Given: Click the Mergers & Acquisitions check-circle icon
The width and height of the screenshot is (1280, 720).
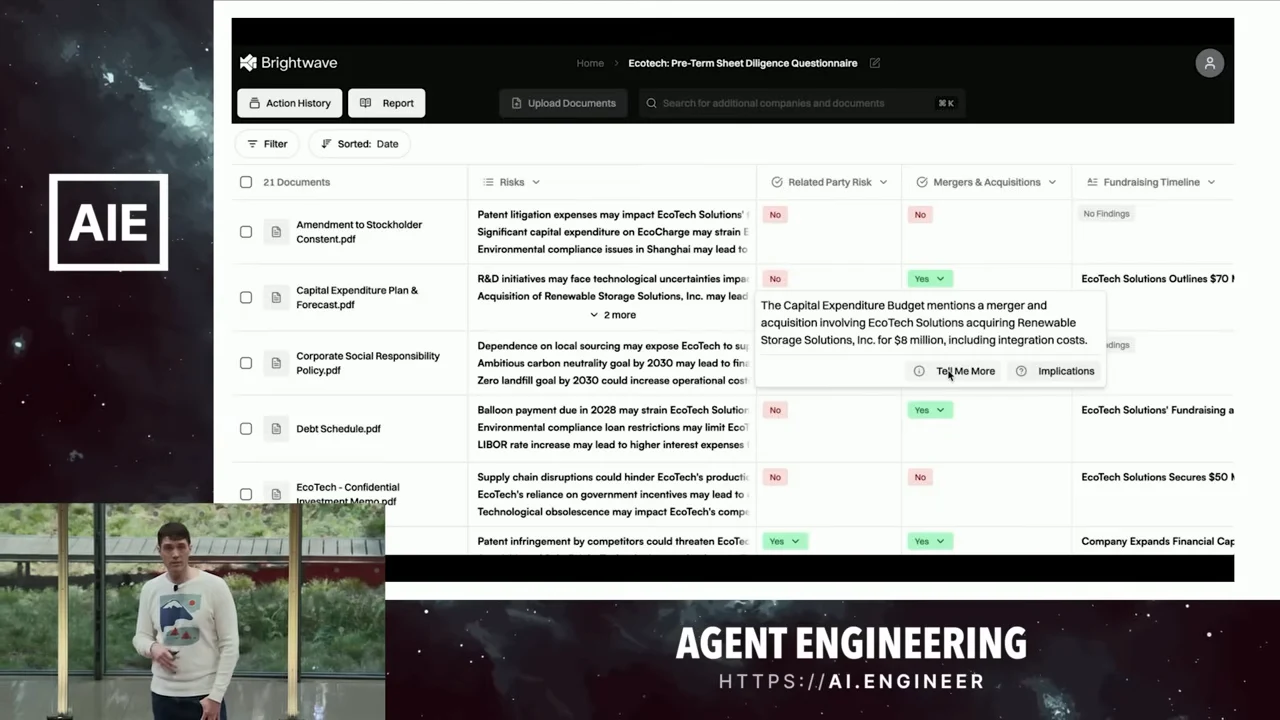Looking at the screenshot, I should pos(922,182).
